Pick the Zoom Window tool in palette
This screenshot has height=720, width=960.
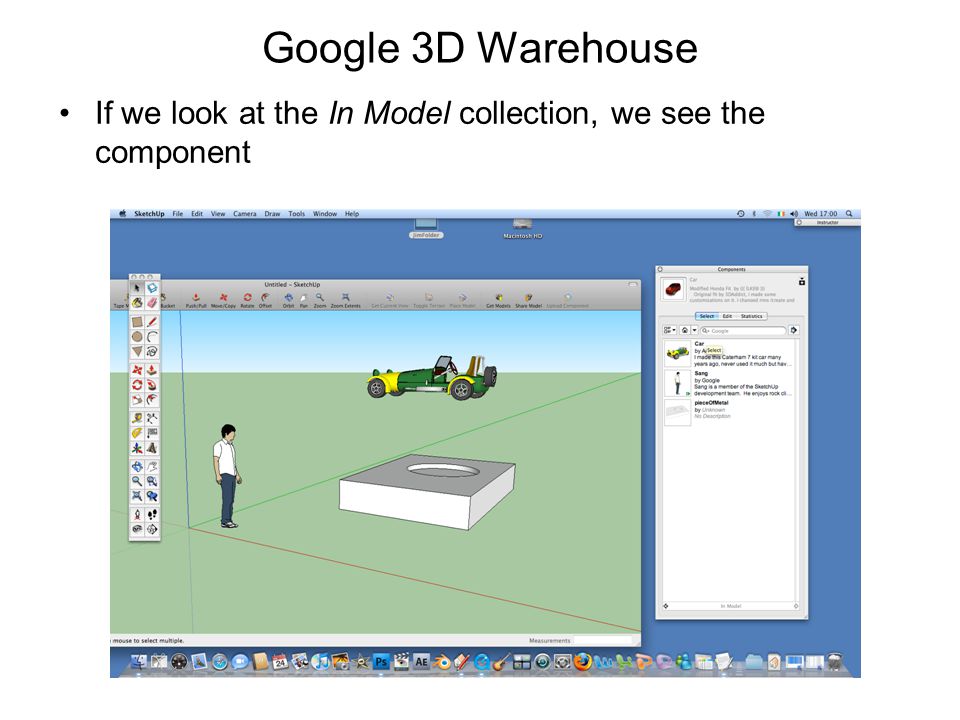pyautogui.click(x=152, y=482)
